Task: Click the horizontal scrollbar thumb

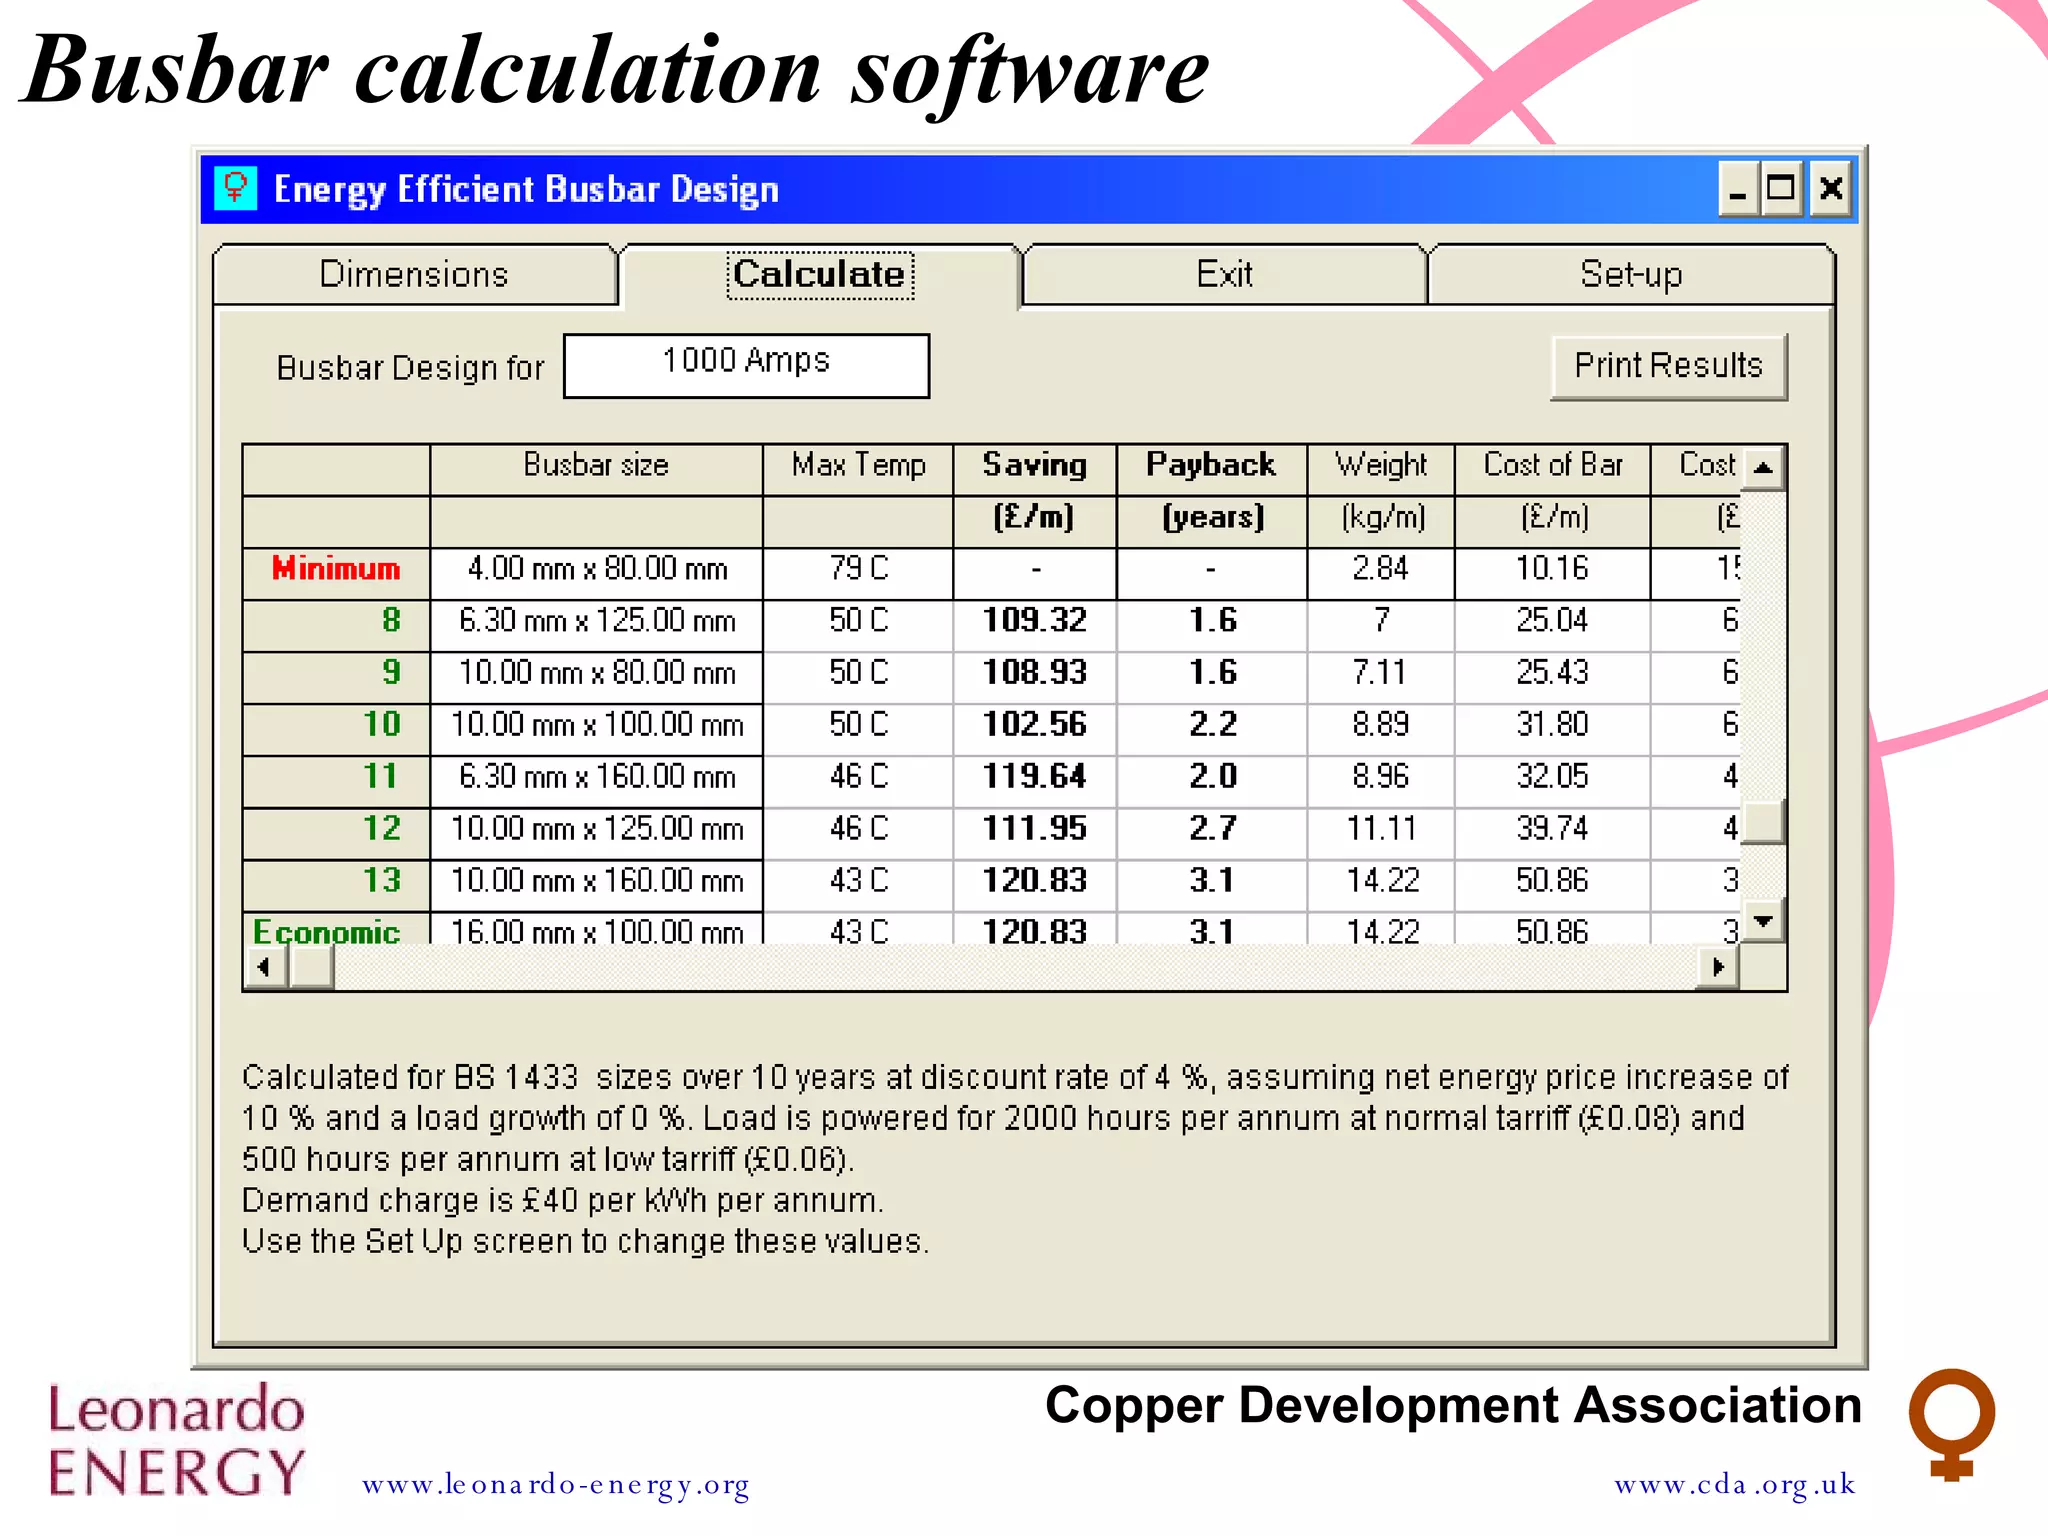Action: pyautogui.click(x=312, y=967)
